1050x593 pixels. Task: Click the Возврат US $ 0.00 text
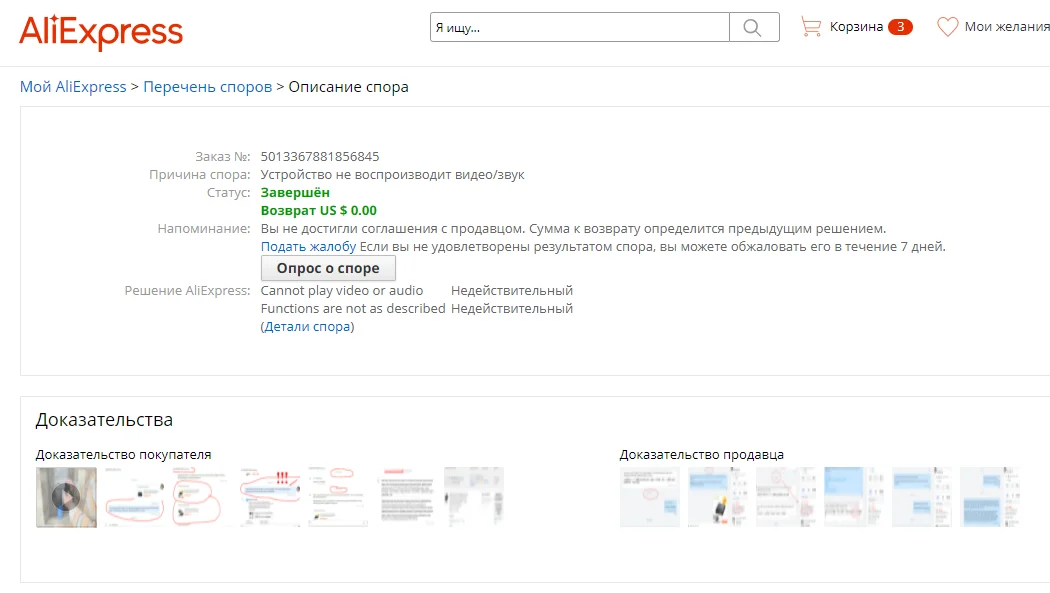[x=319, y=211]
